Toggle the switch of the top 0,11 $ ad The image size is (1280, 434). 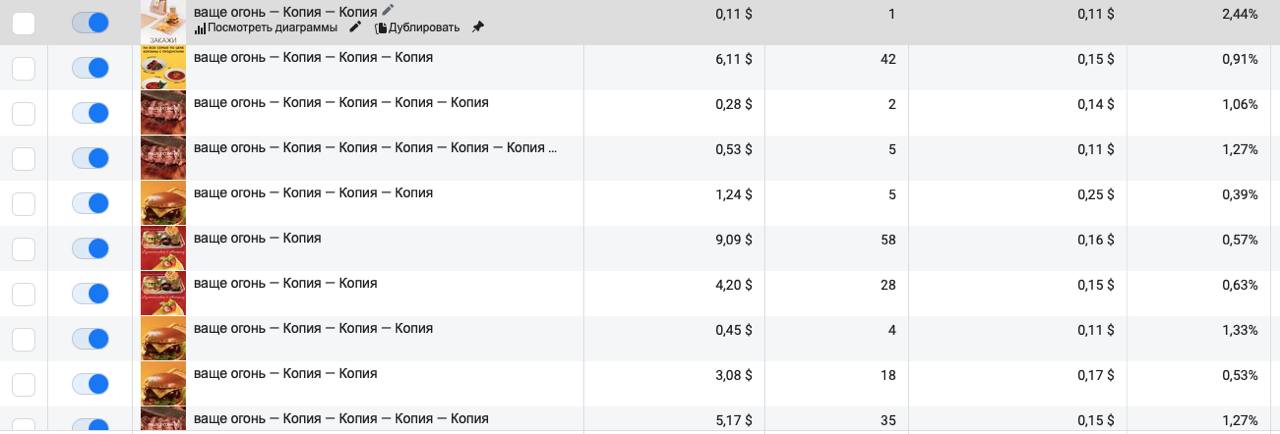(x=91, y=22)
